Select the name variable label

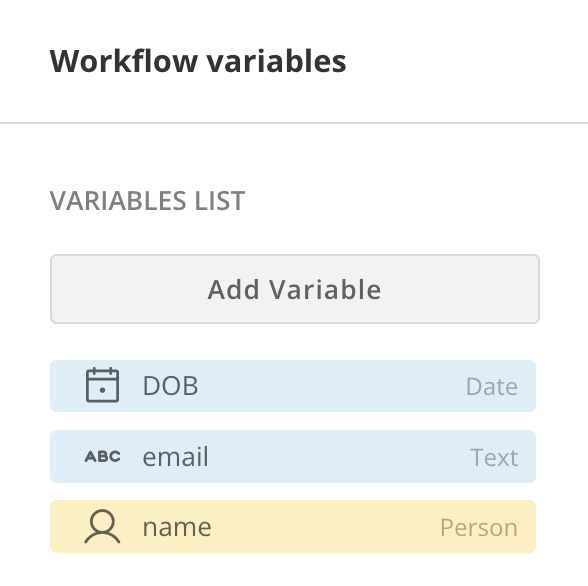point(177,528)
